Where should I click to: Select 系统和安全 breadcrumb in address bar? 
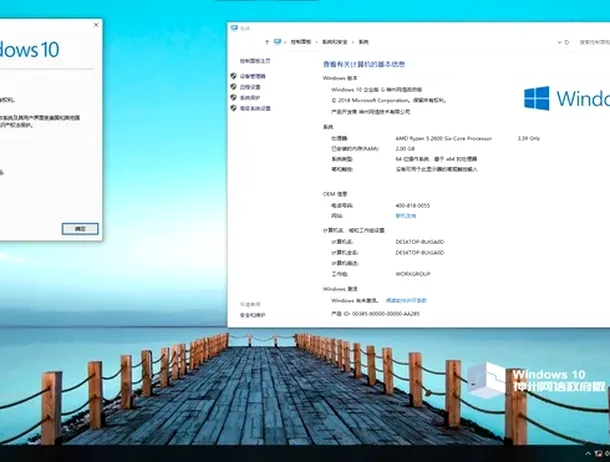click(334, 42)
